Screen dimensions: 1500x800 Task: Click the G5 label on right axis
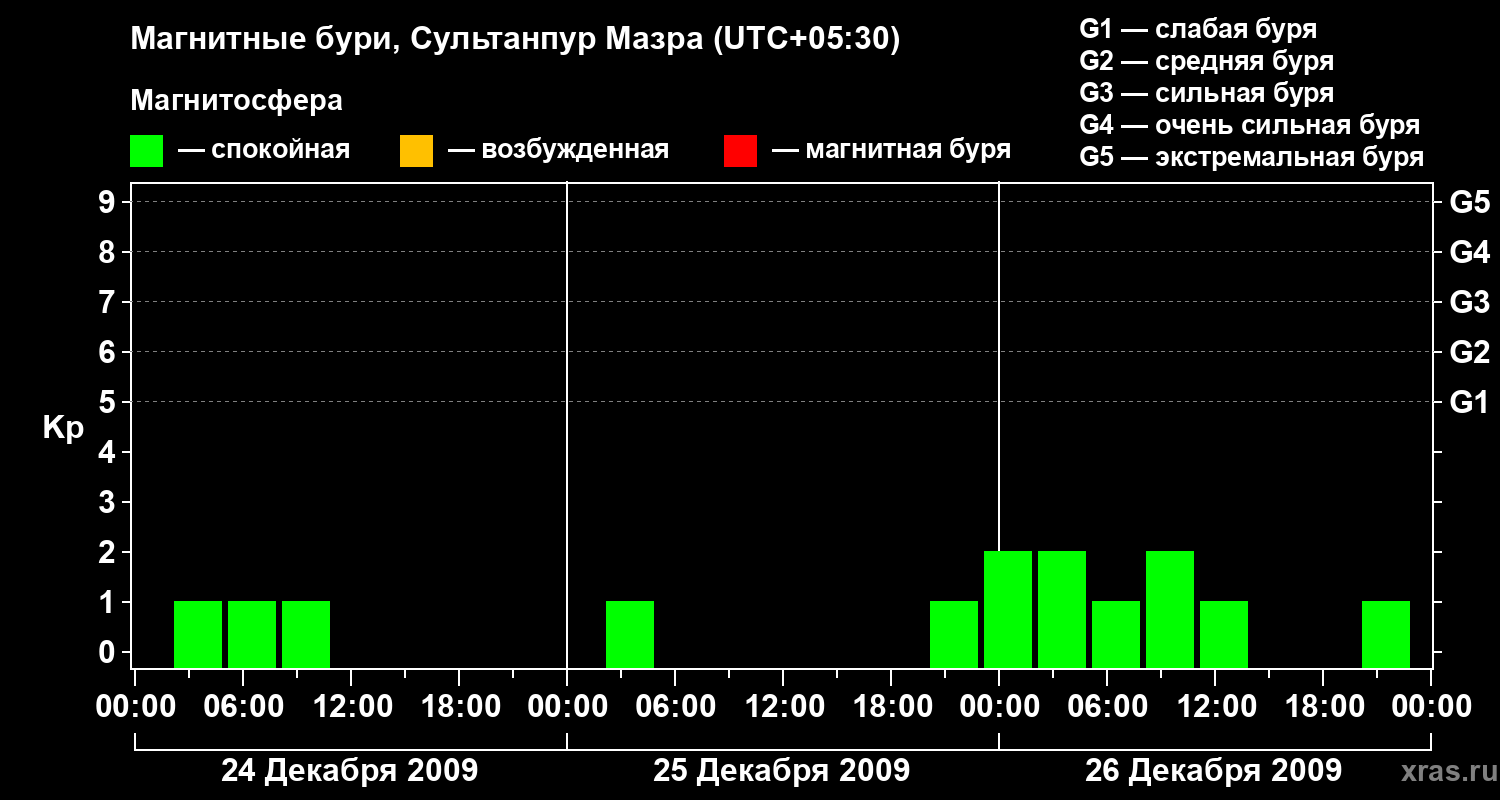[1469, 203]
